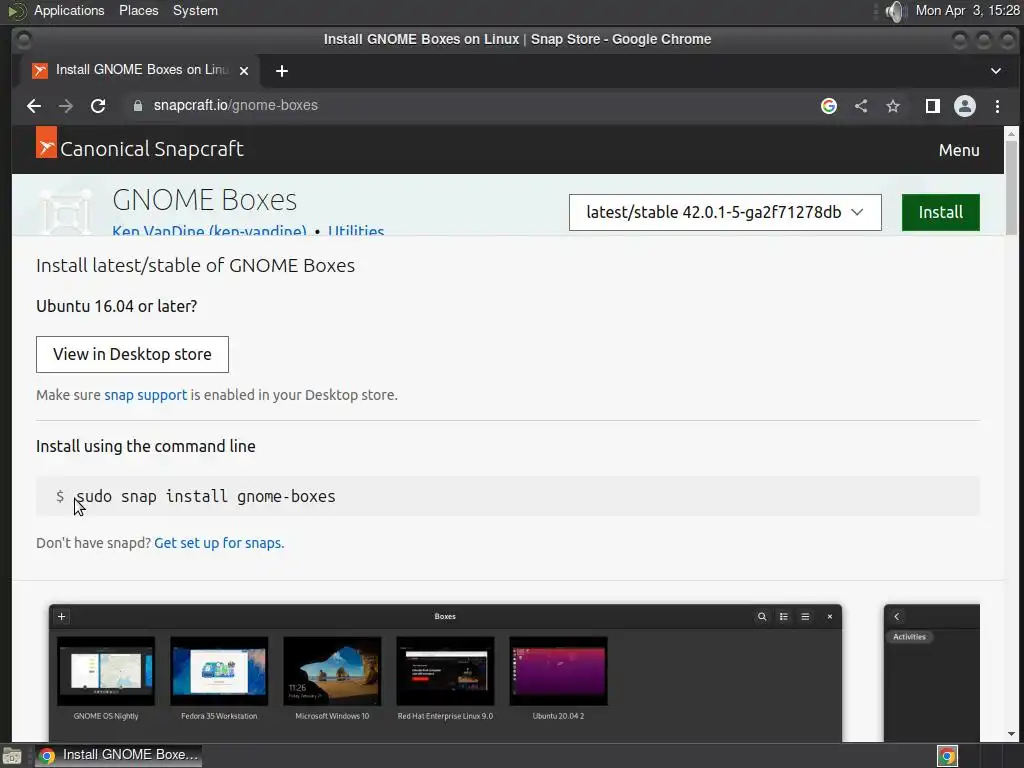The width and height of the screenshot is (1024, 768).
Task: Click the GNOME Boxes app icon
Action: tap(65, 211)
